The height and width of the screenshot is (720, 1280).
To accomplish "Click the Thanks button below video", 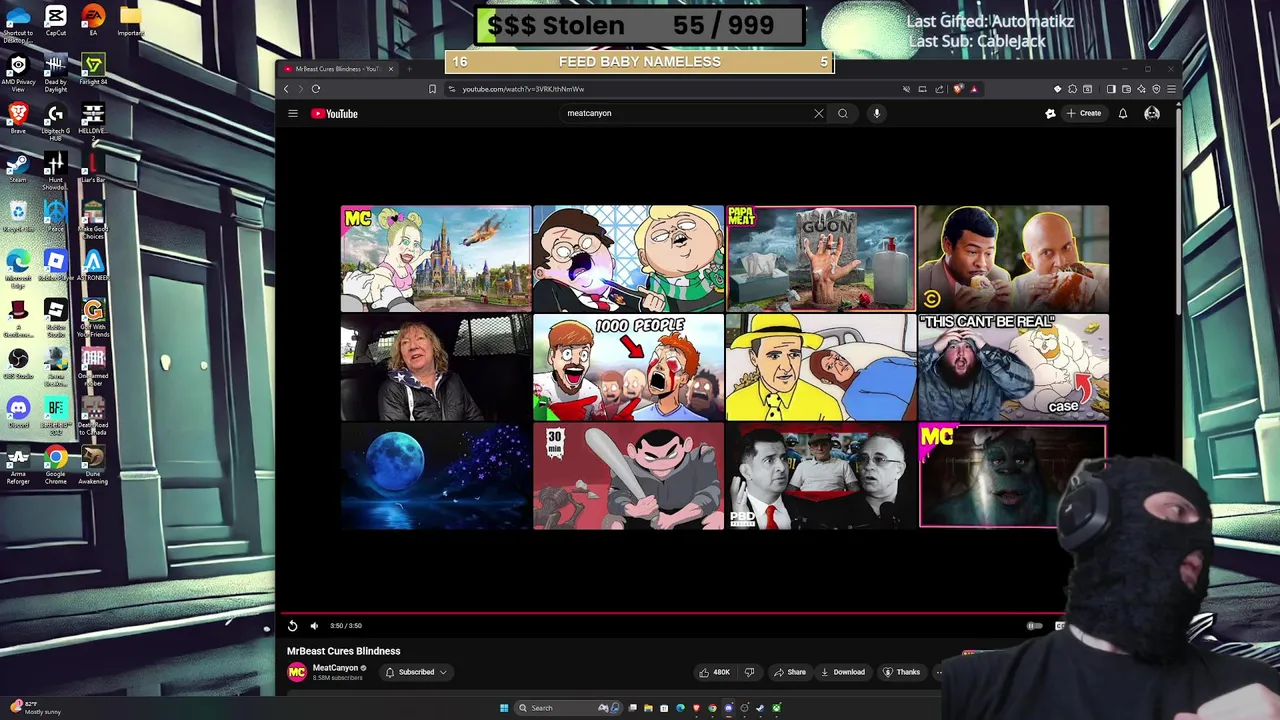I will point(901,672).
